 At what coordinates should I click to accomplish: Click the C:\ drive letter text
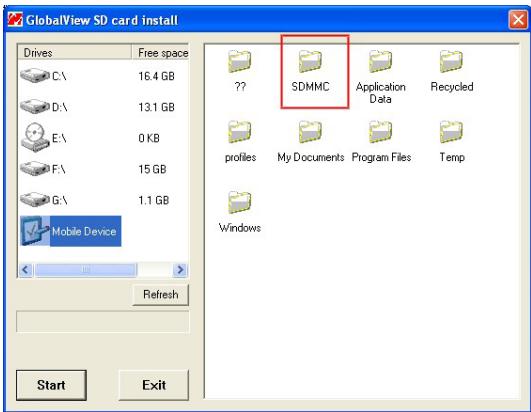tap(59, 76)
